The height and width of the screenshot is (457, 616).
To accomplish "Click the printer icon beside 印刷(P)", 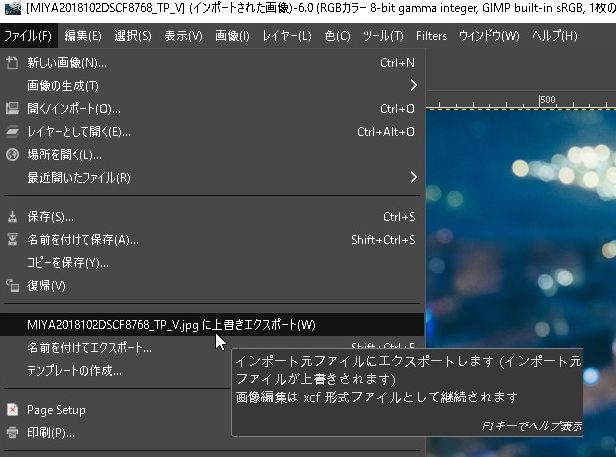I will coord(13,433).
